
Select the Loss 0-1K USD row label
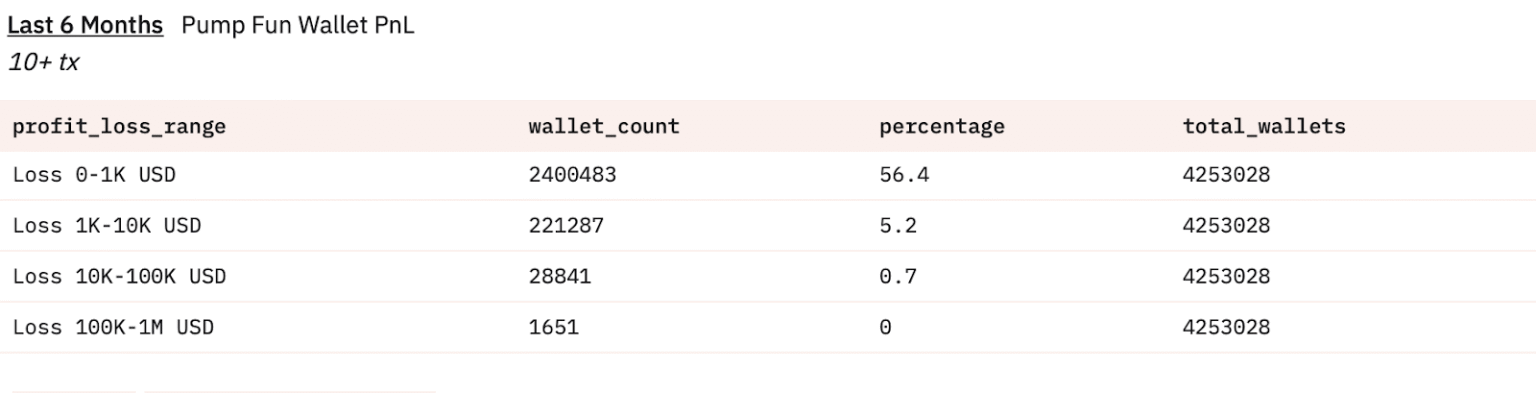94,175
